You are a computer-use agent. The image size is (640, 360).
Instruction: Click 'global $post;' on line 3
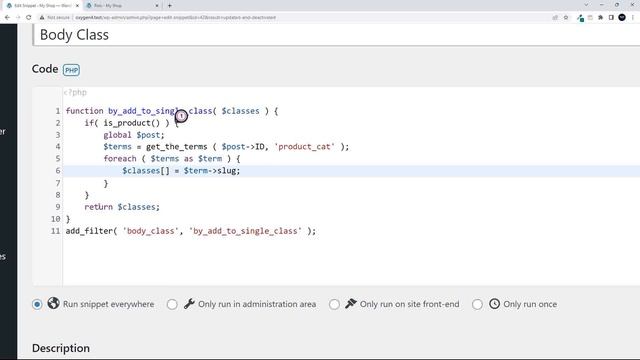point(133,135)
